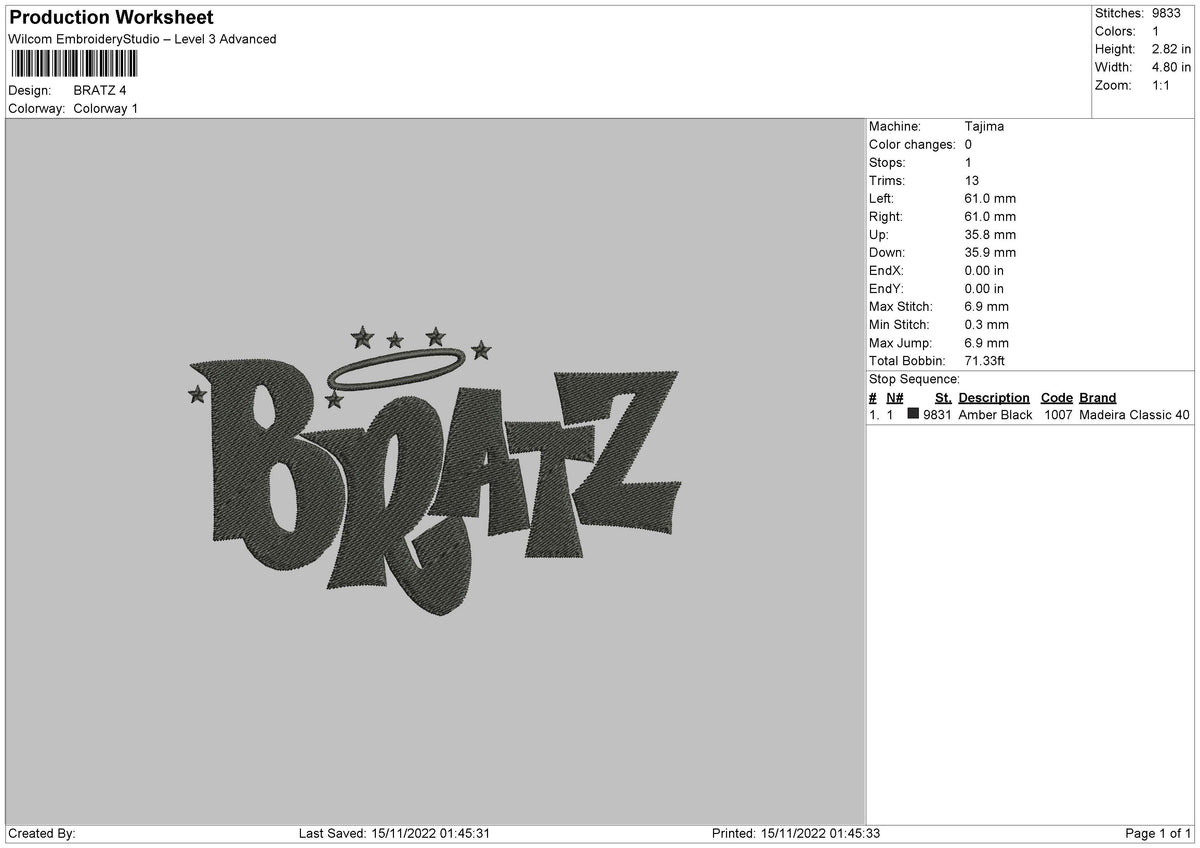Viewport: 1200px width, 848px height.
Task: Select the checkbox-style square in stop sequence row 1
Action: click(x=913, y=415)
